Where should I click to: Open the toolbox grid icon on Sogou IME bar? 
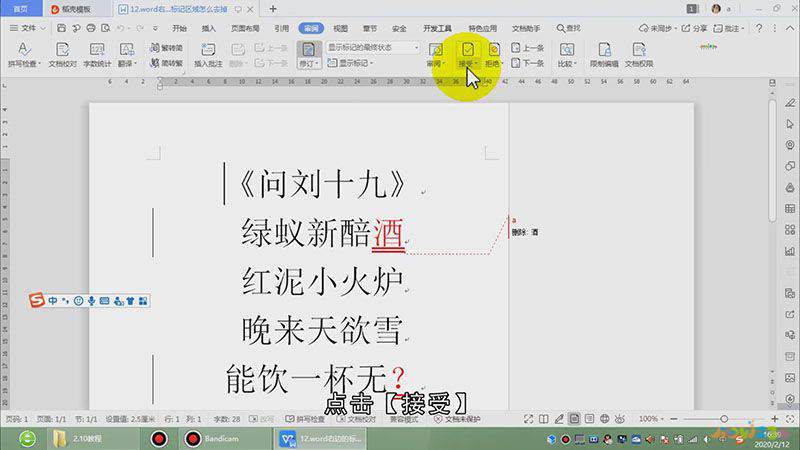(143, 301)
